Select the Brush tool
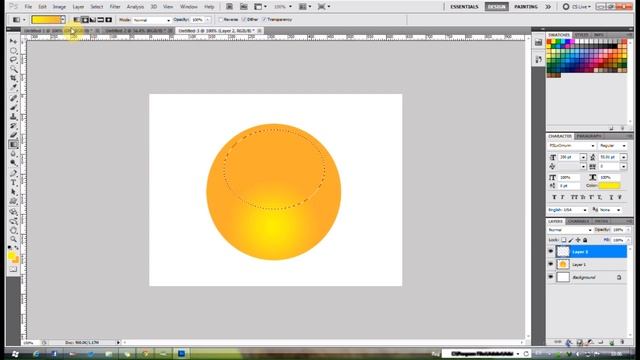The width and height of the screenshot is (640, 360). [x=13, y=107]
